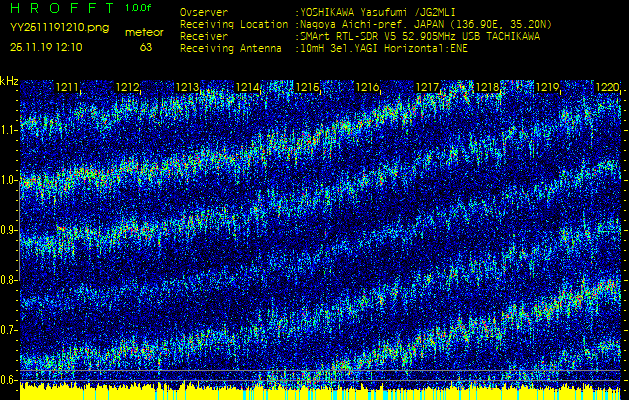Click the 1217 time marker
Viewport: 629px width, 400px height.
(x=427, y=88)
